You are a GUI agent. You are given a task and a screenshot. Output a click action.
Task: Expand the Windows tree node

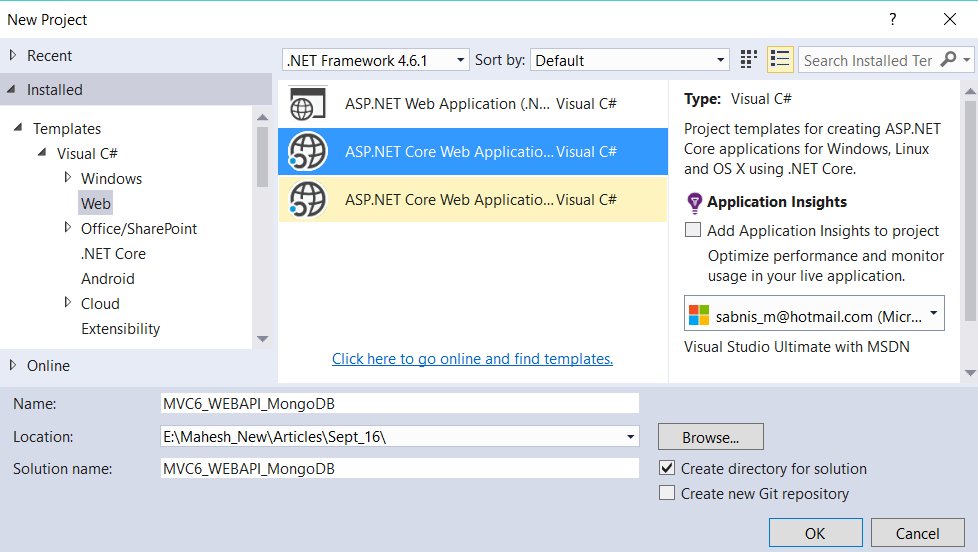pyautogui.click(x=67, y=177)
